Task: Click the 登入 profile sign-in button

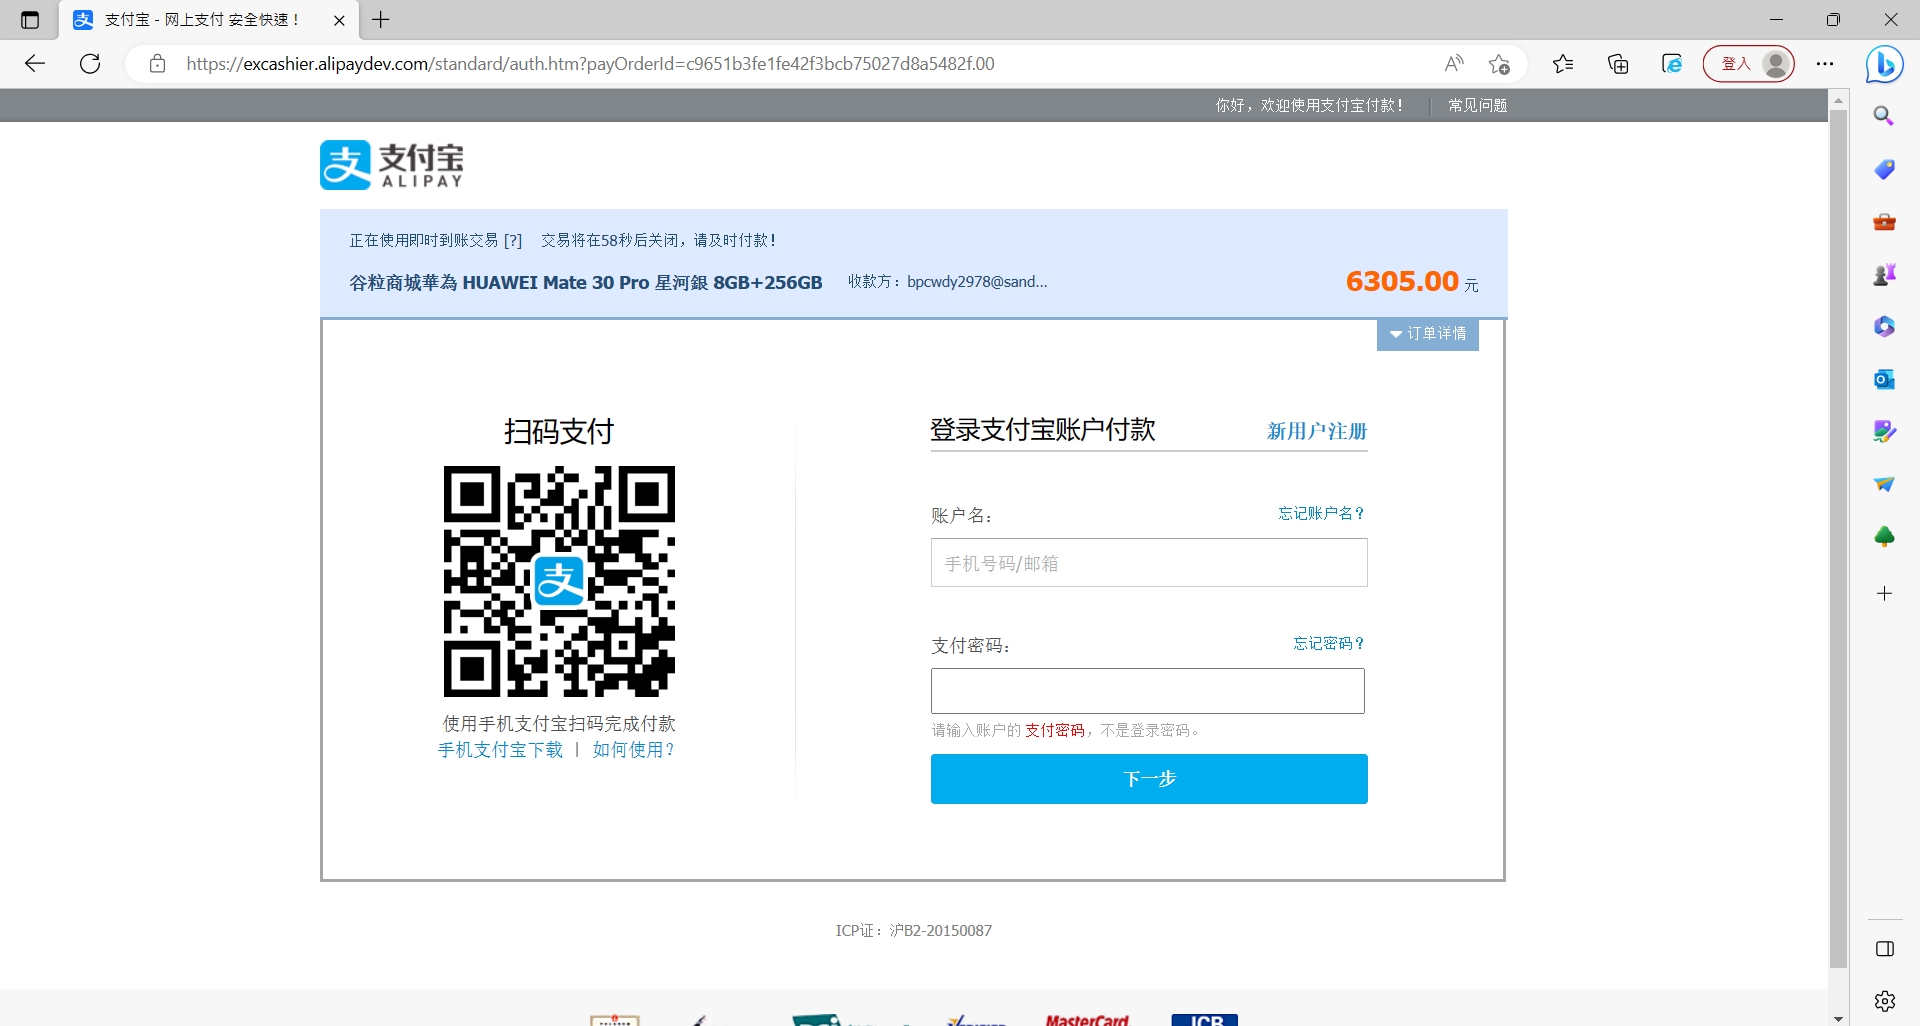Action: click(1749, 64)
